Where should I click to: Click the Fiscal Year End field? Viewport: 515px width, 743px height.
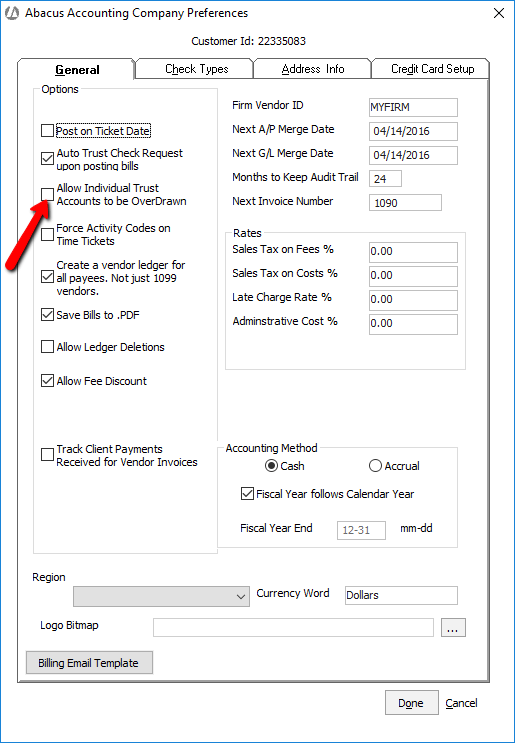[361, 530]
